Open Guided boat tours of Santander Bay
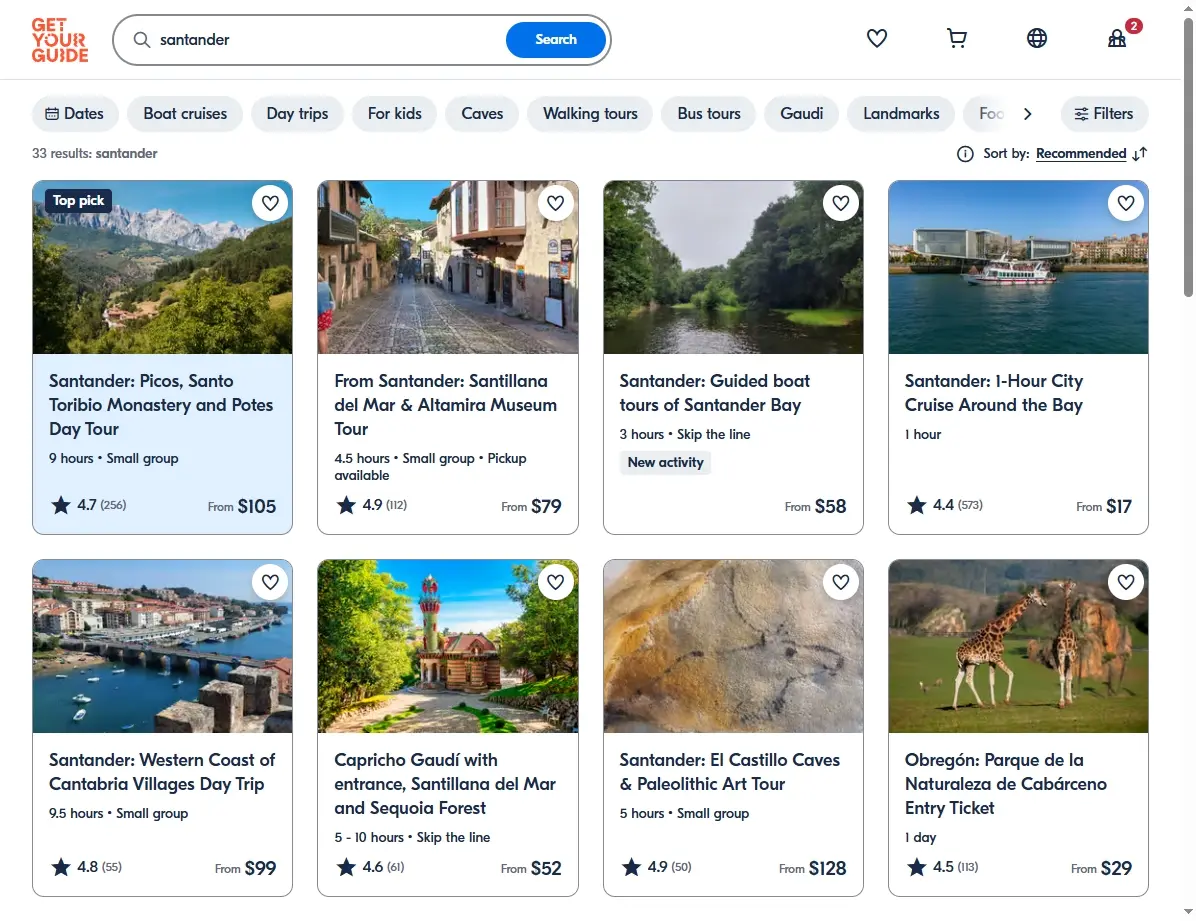1196x921 pixels. [715, 393]
